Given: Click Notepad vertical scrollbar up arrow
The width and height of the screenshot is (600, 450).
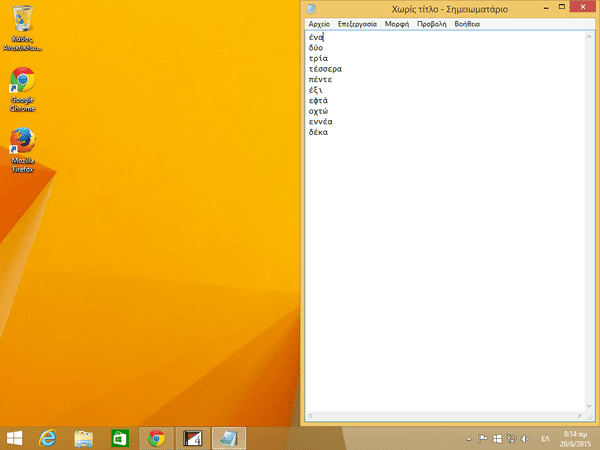Looking at the screenshot, I should 589,37.
